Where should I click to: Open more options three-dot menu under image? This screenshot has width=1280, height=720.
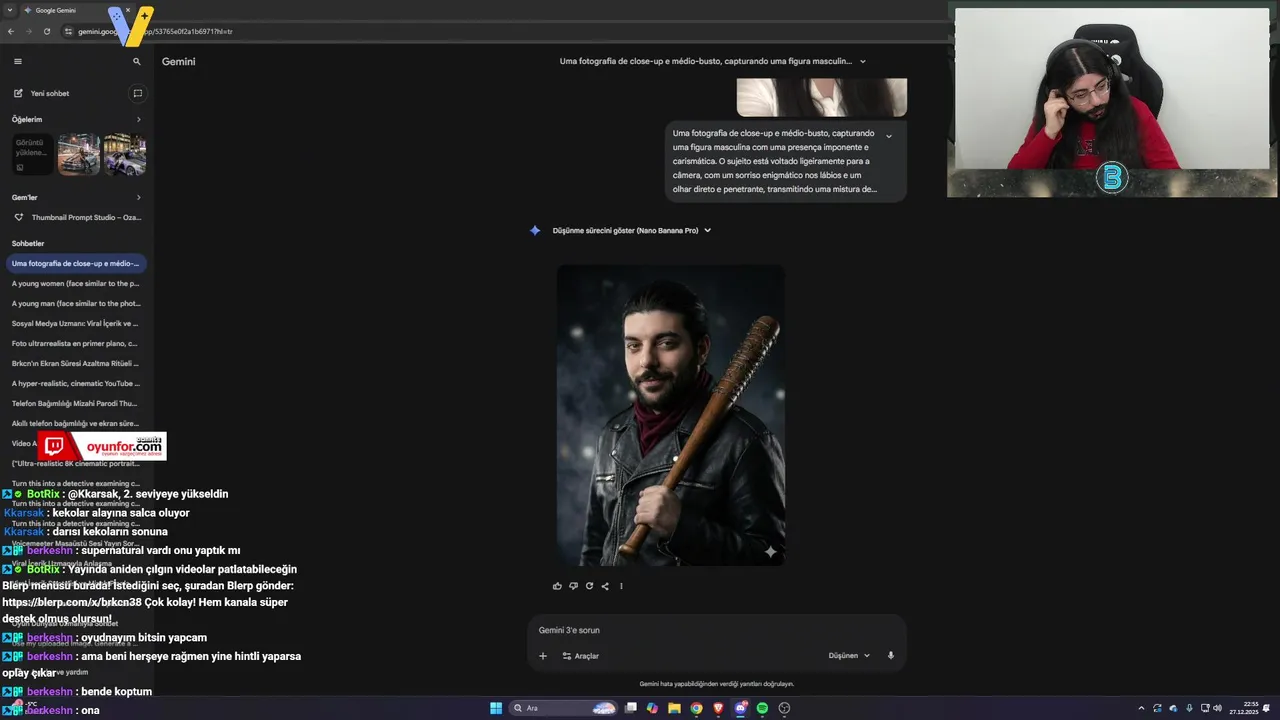[621, 586]
